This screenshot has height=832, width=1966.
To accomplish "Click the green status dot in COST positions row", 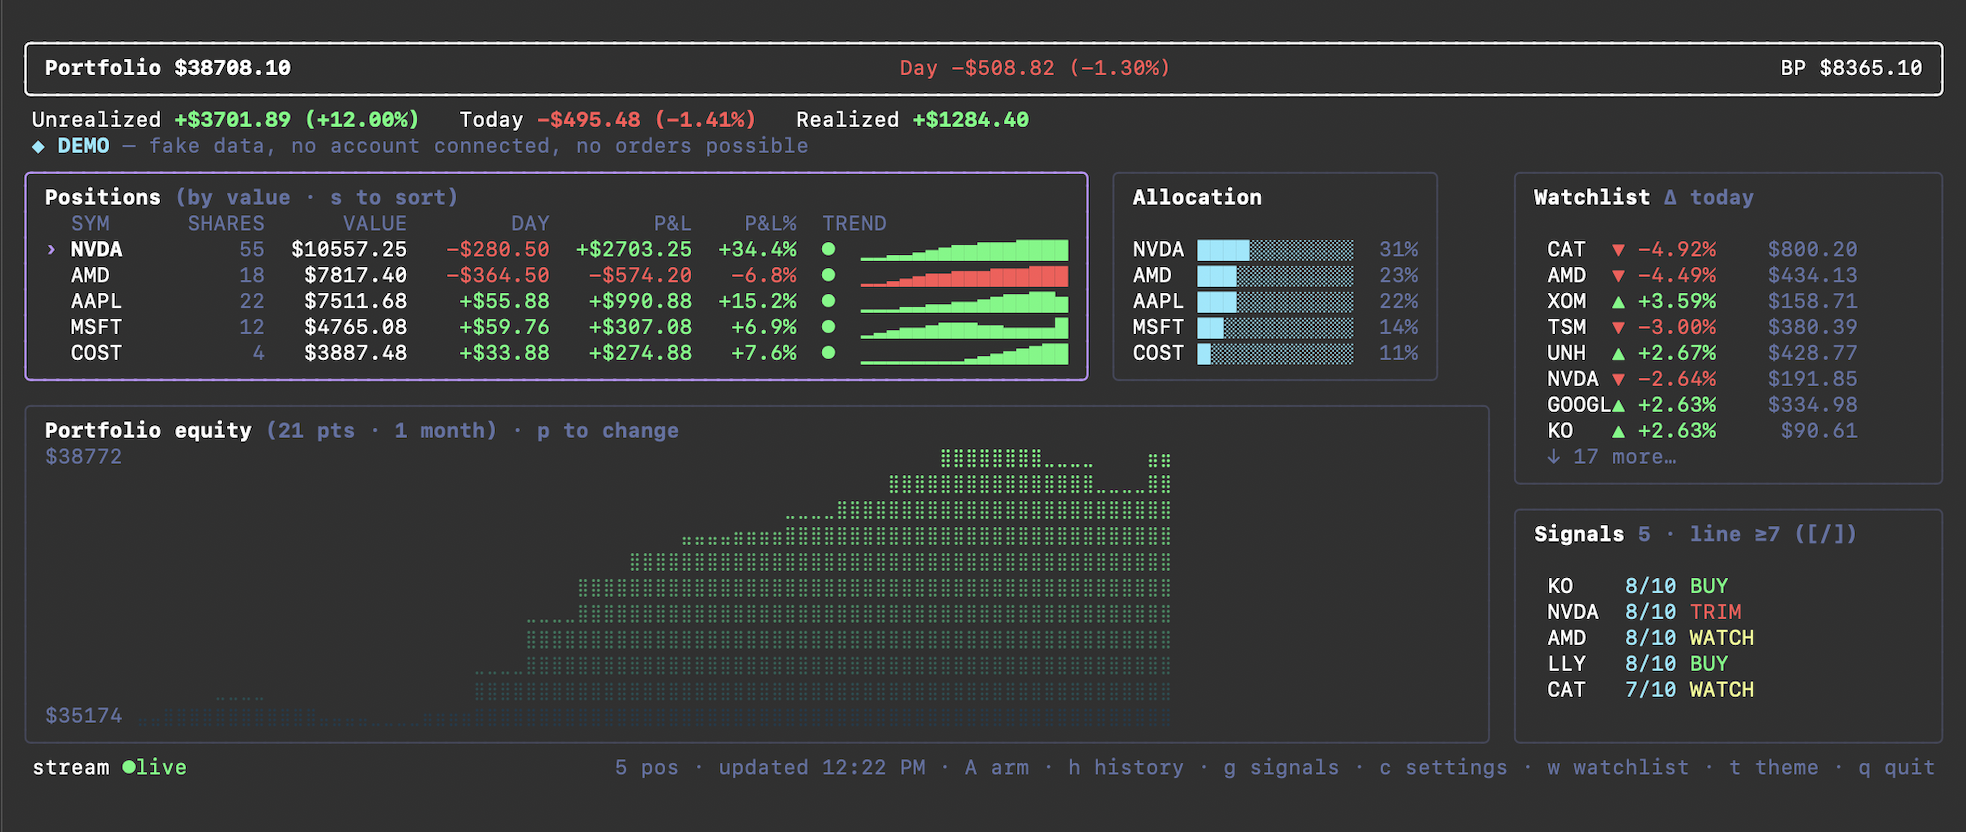I will click(x=828, y=353).
